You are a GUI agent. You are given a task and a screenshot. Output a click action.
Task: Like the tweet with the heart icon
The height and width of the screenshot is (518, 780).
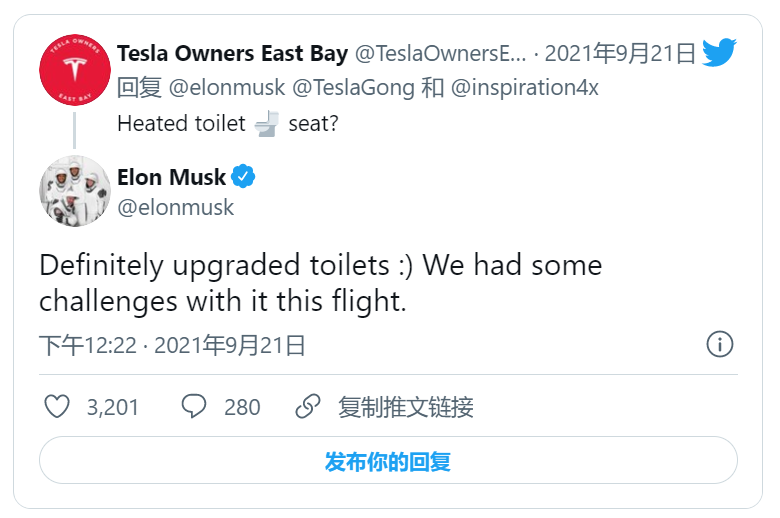point(59,406)
